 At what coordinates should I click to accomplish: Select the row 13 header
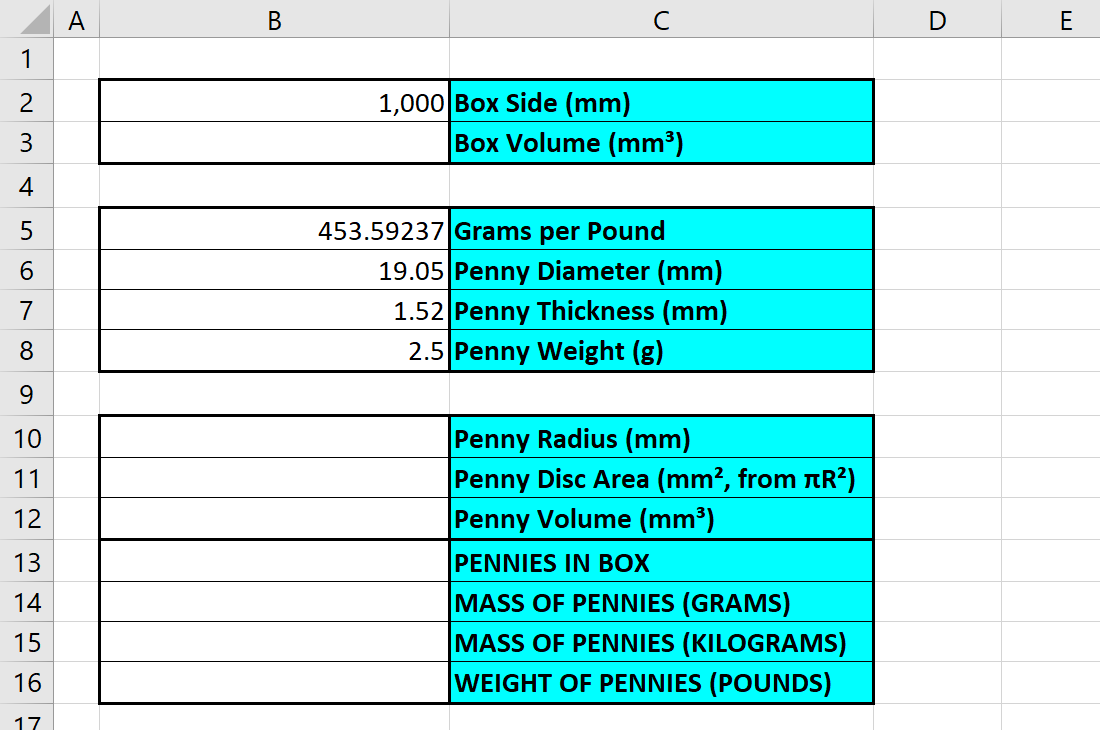click(x=26, y=562)
